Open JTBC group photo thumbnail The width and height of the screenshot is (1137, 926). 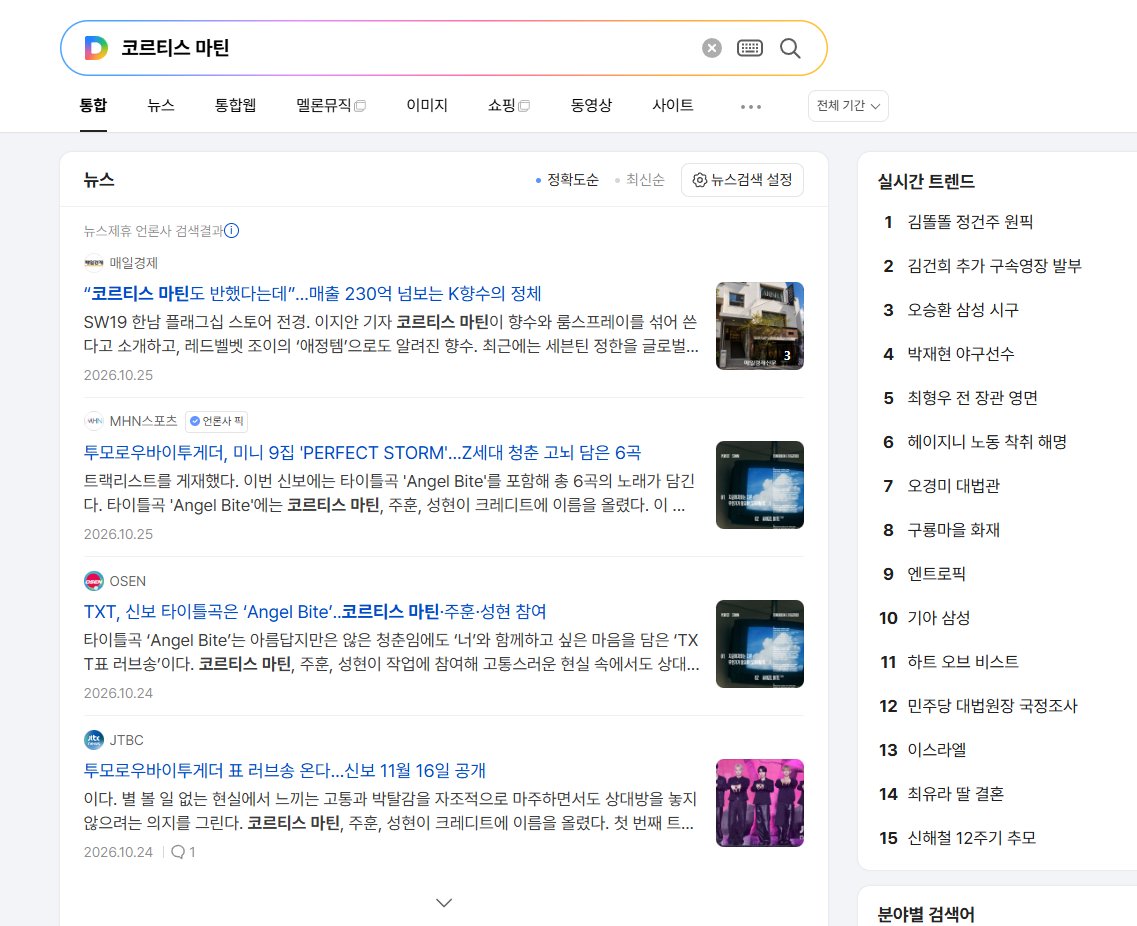coord(760,803)
